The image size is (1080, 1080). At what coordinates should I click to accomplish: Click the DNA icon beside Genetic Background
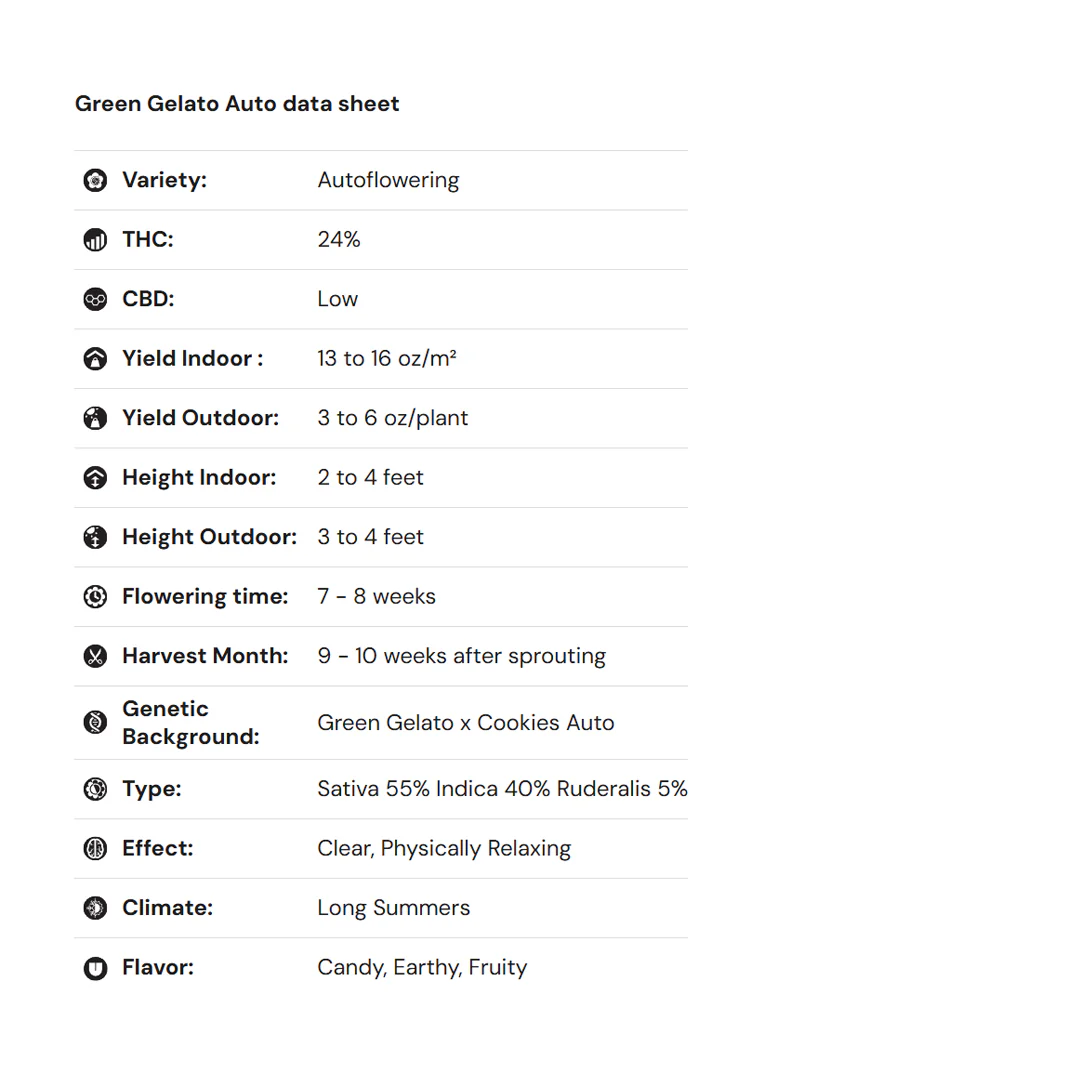click(95, 722)
